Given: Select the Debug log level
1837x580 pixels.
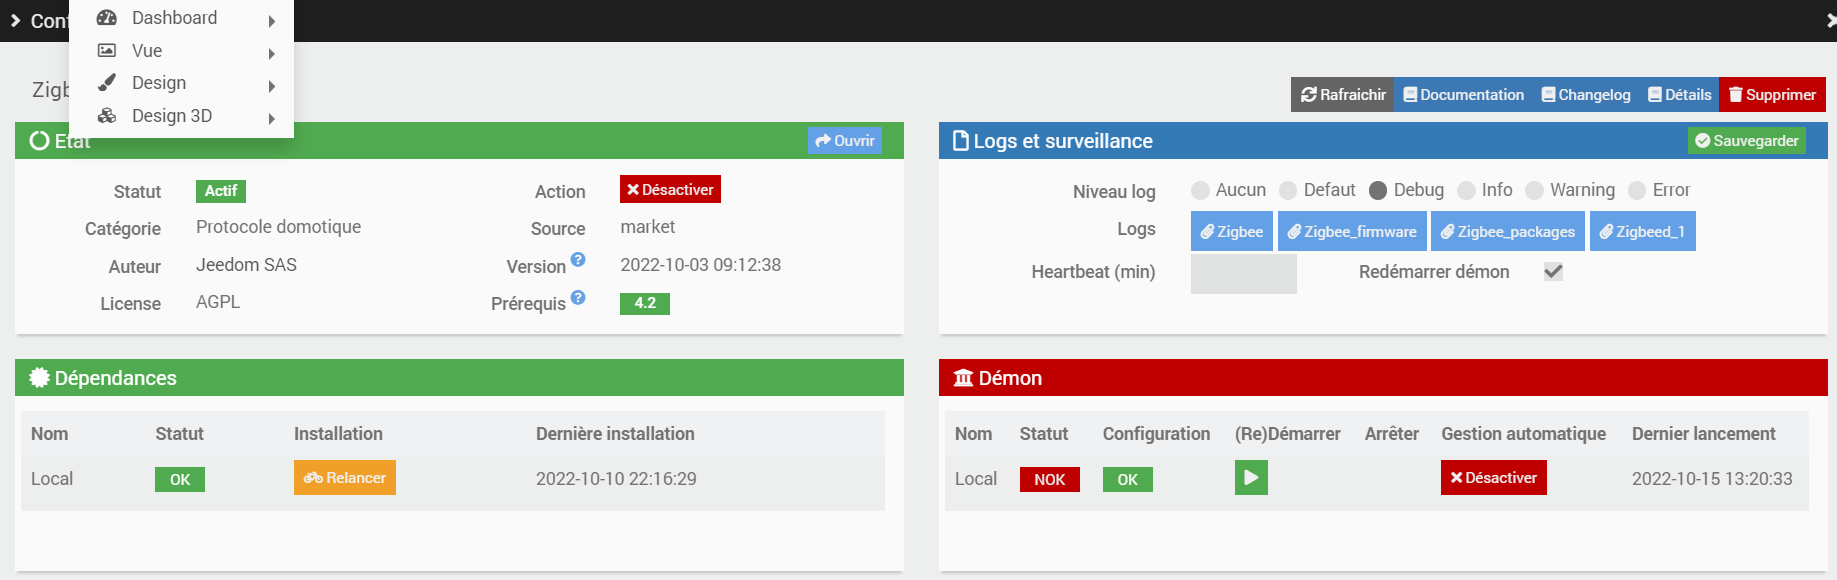Looking at the screenshot, I should pos(1378,190).
